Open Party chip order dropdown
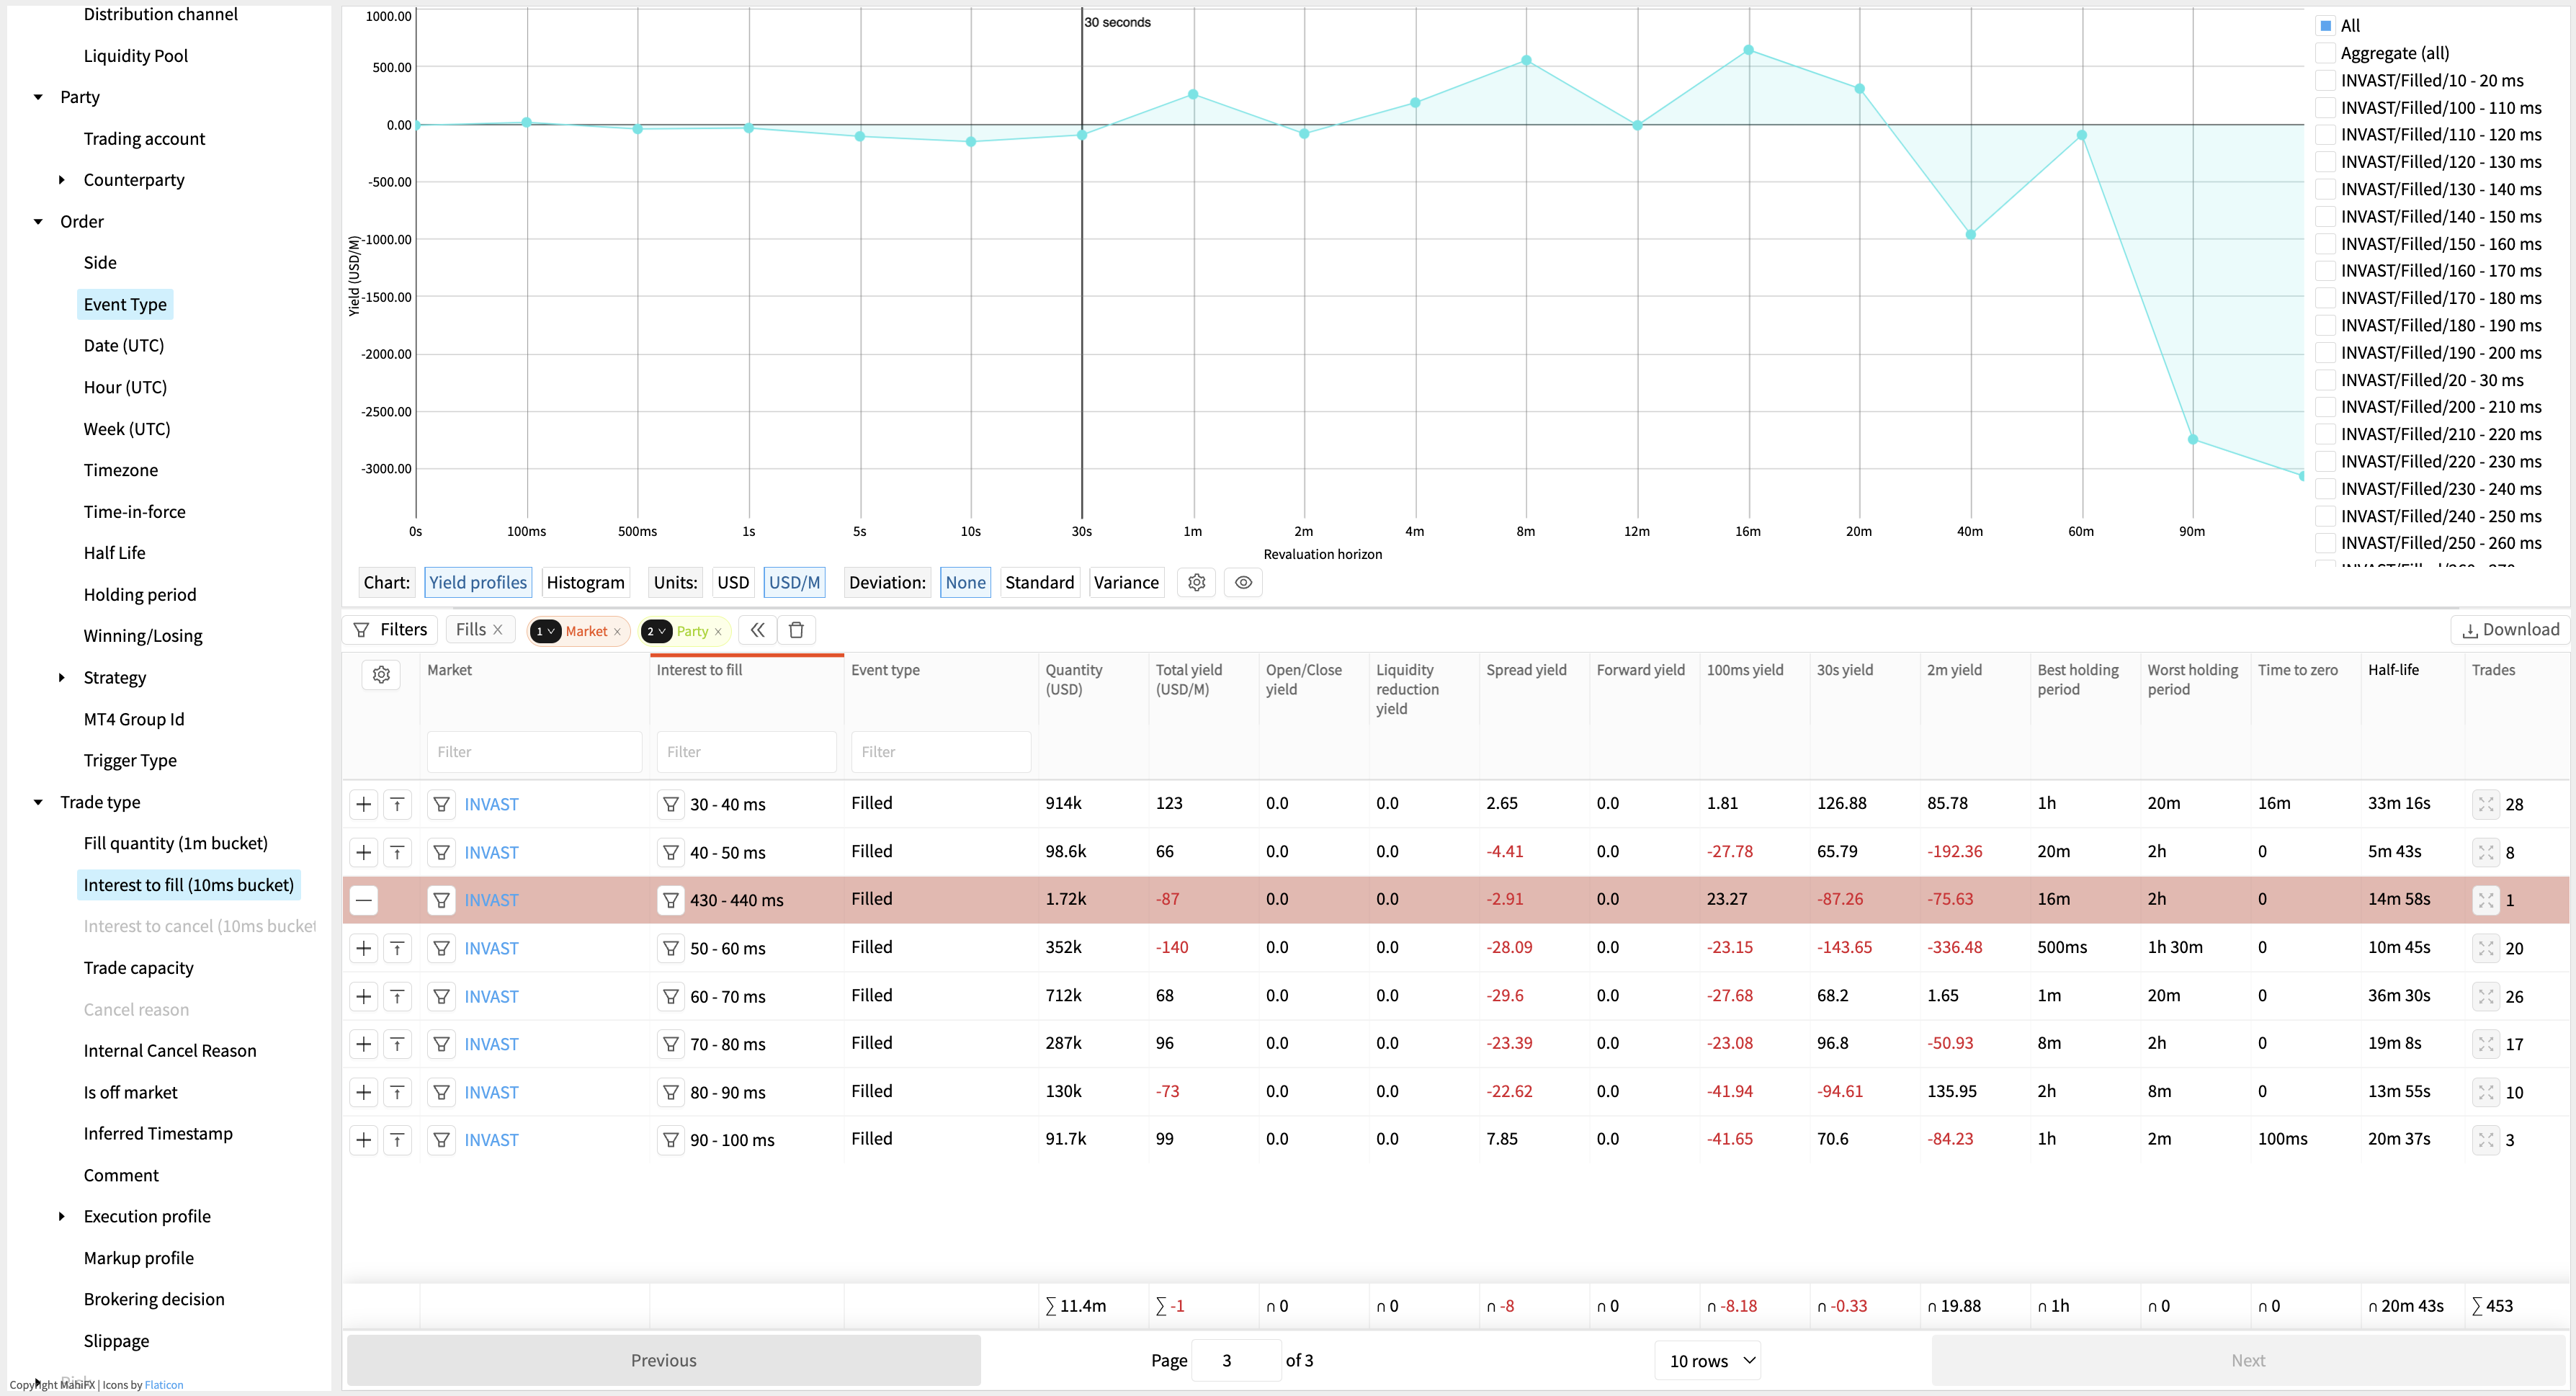 pos(656,631)
